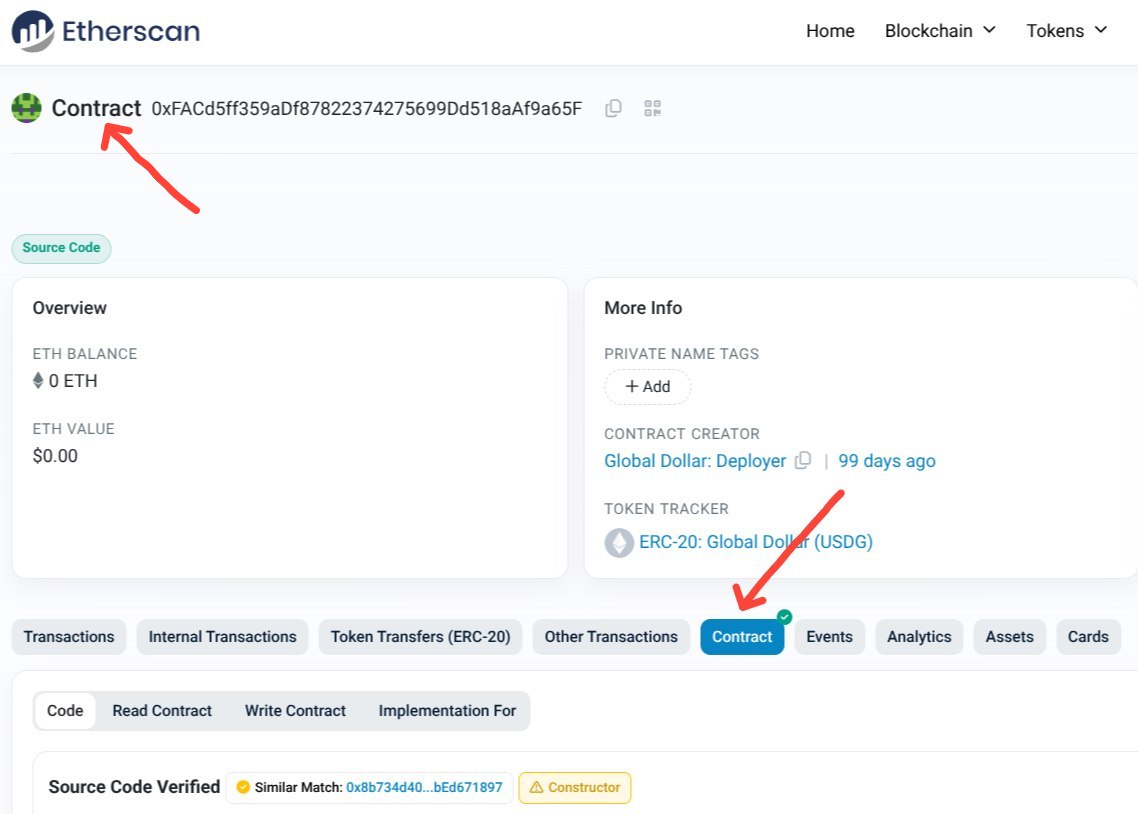This screenshot has width=1138, height=814.
Task: Click the More Info card heading
Action: point(643,308)
